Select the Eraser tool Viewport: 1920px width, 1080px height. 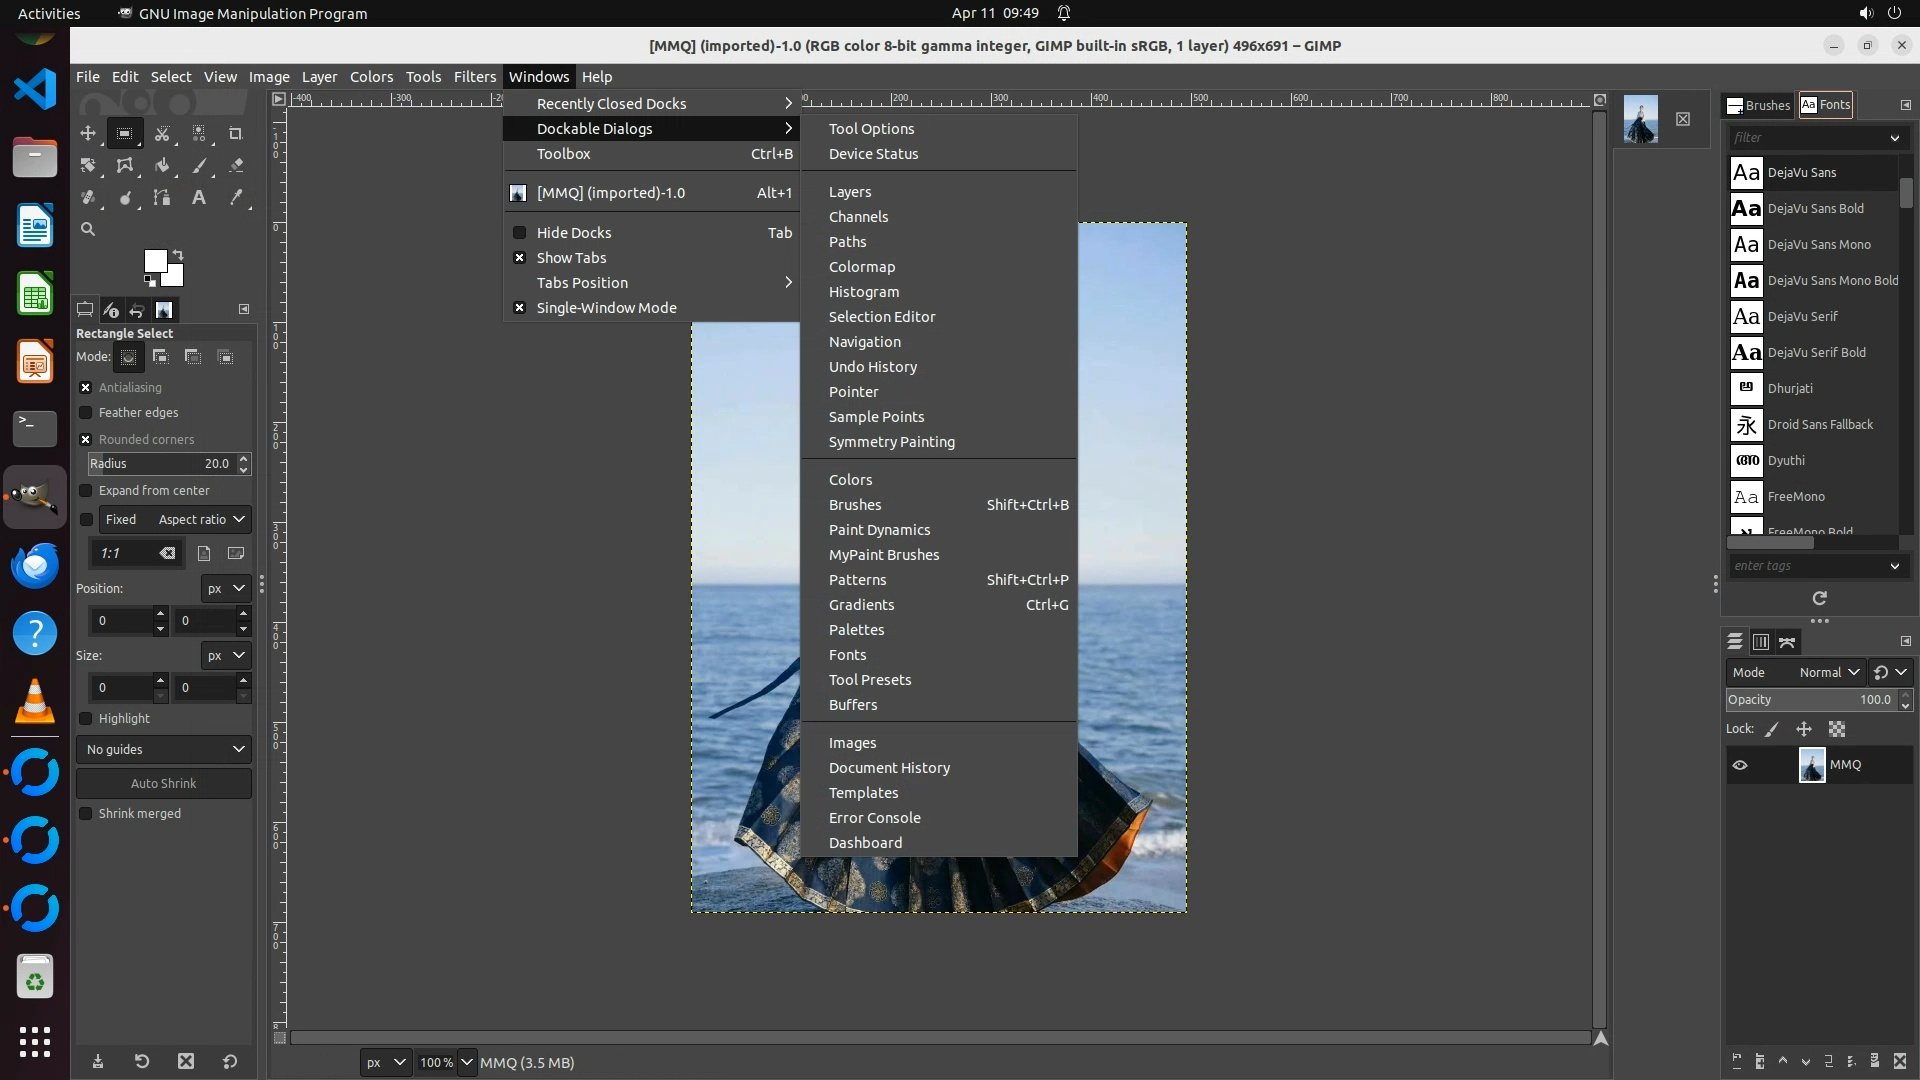click(236, 166)
